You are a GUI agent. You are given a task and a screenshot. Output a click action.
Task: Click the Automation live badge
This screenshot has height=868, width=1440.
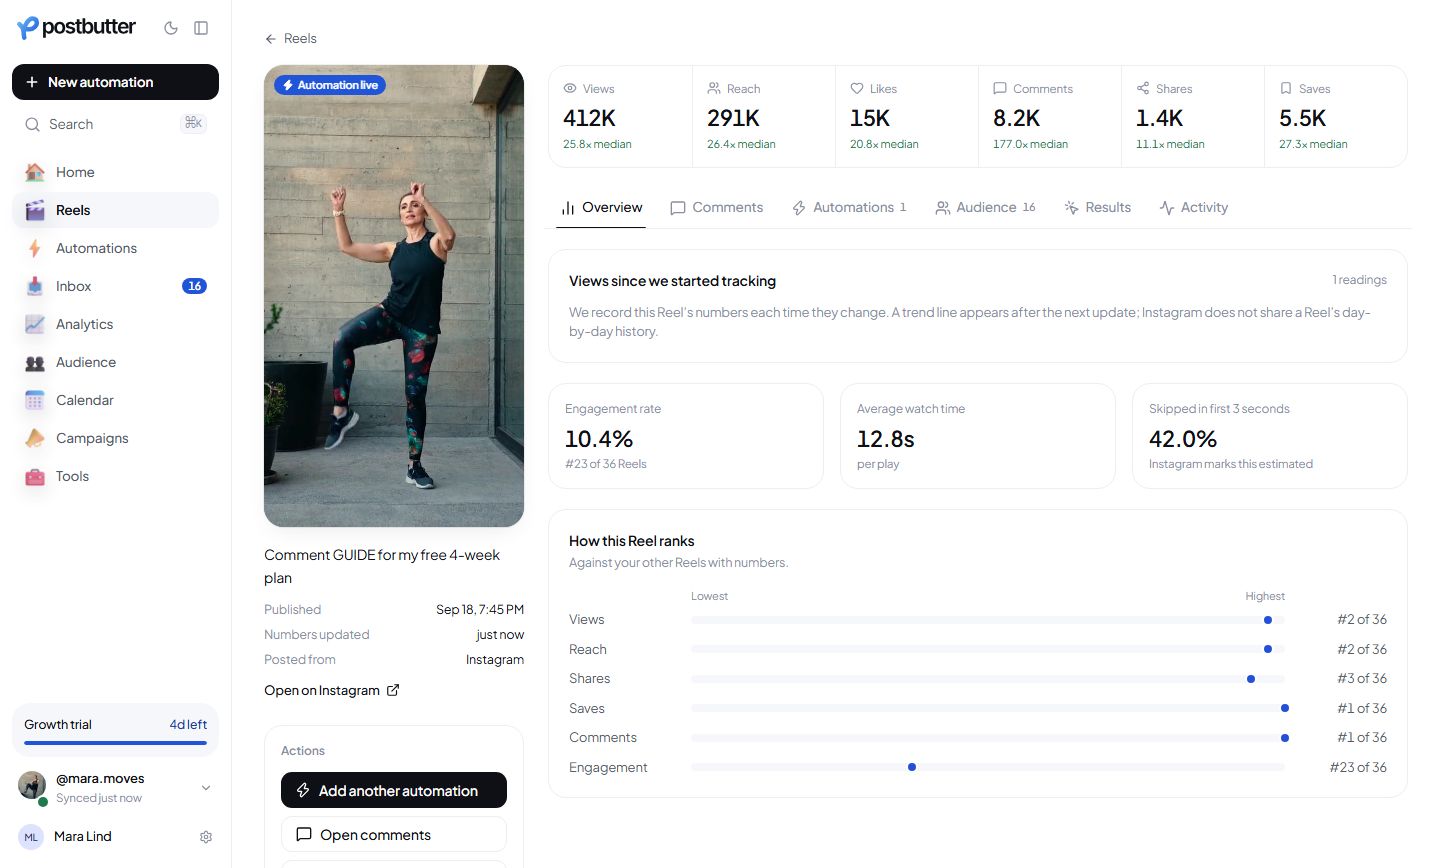coord(330,85)
